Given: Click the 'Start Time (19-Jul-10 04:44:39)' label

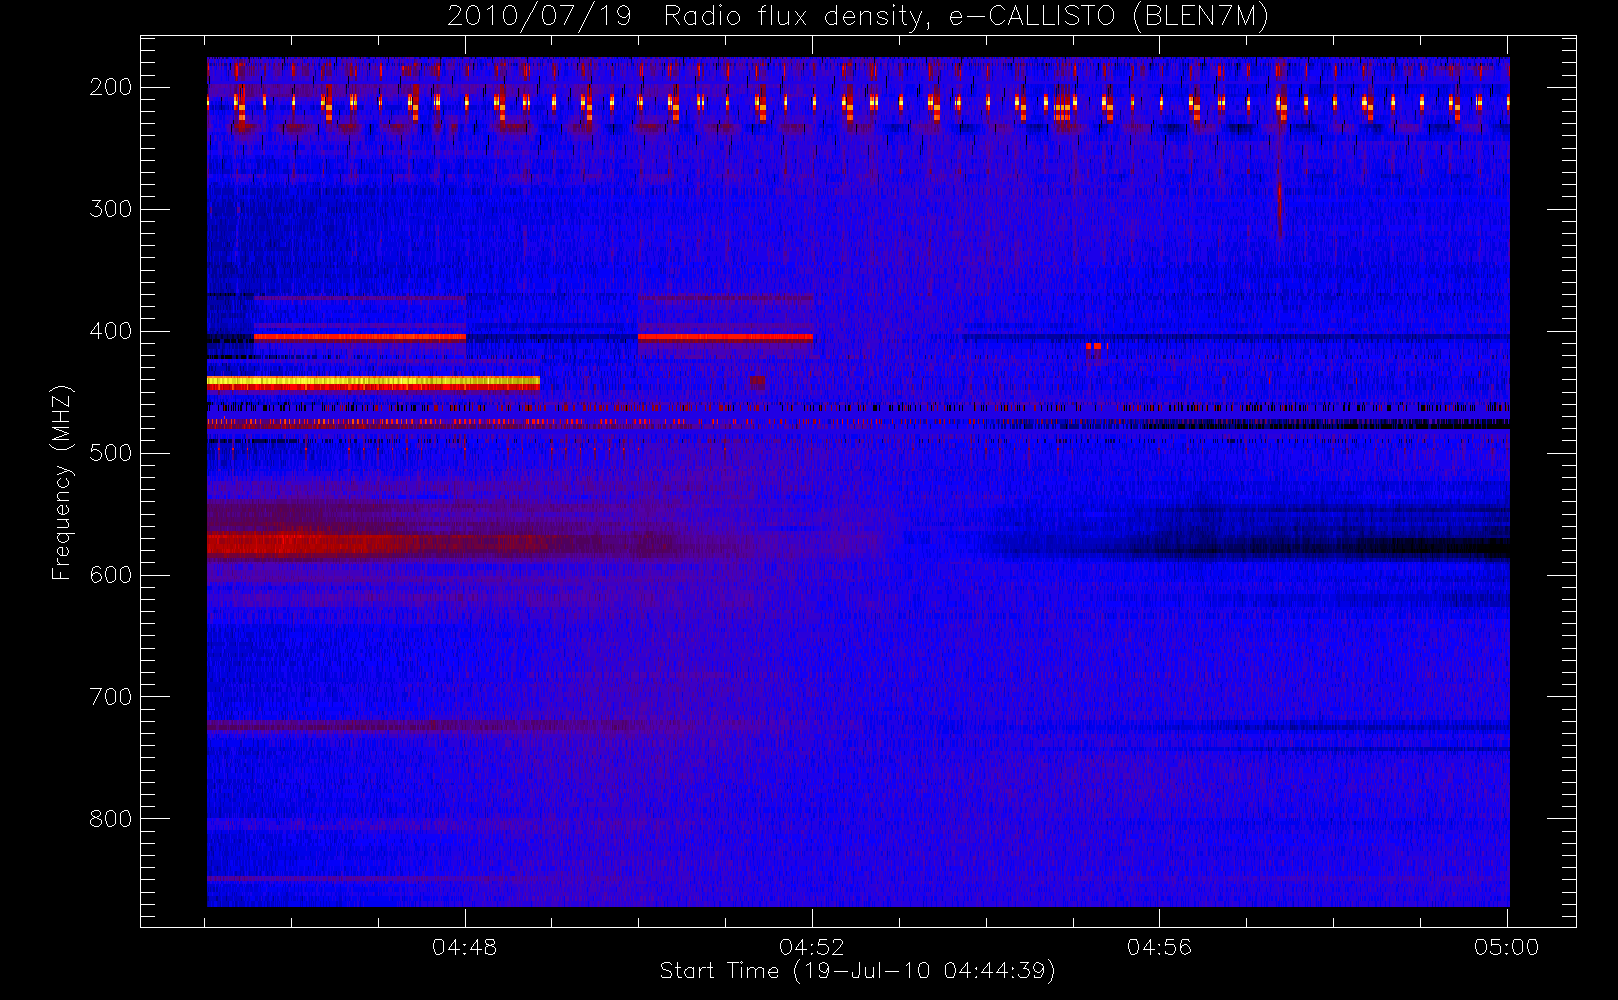Looking at the screenshot, I should pos(858,971).
